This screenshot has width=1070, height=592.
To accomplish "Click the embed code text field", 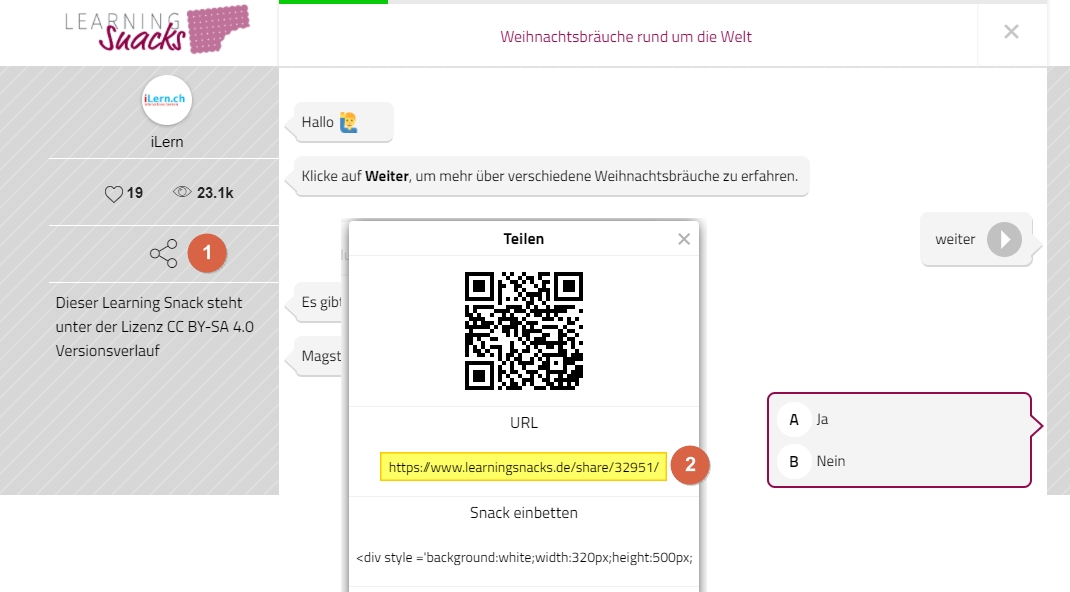I will coord(524,558).
